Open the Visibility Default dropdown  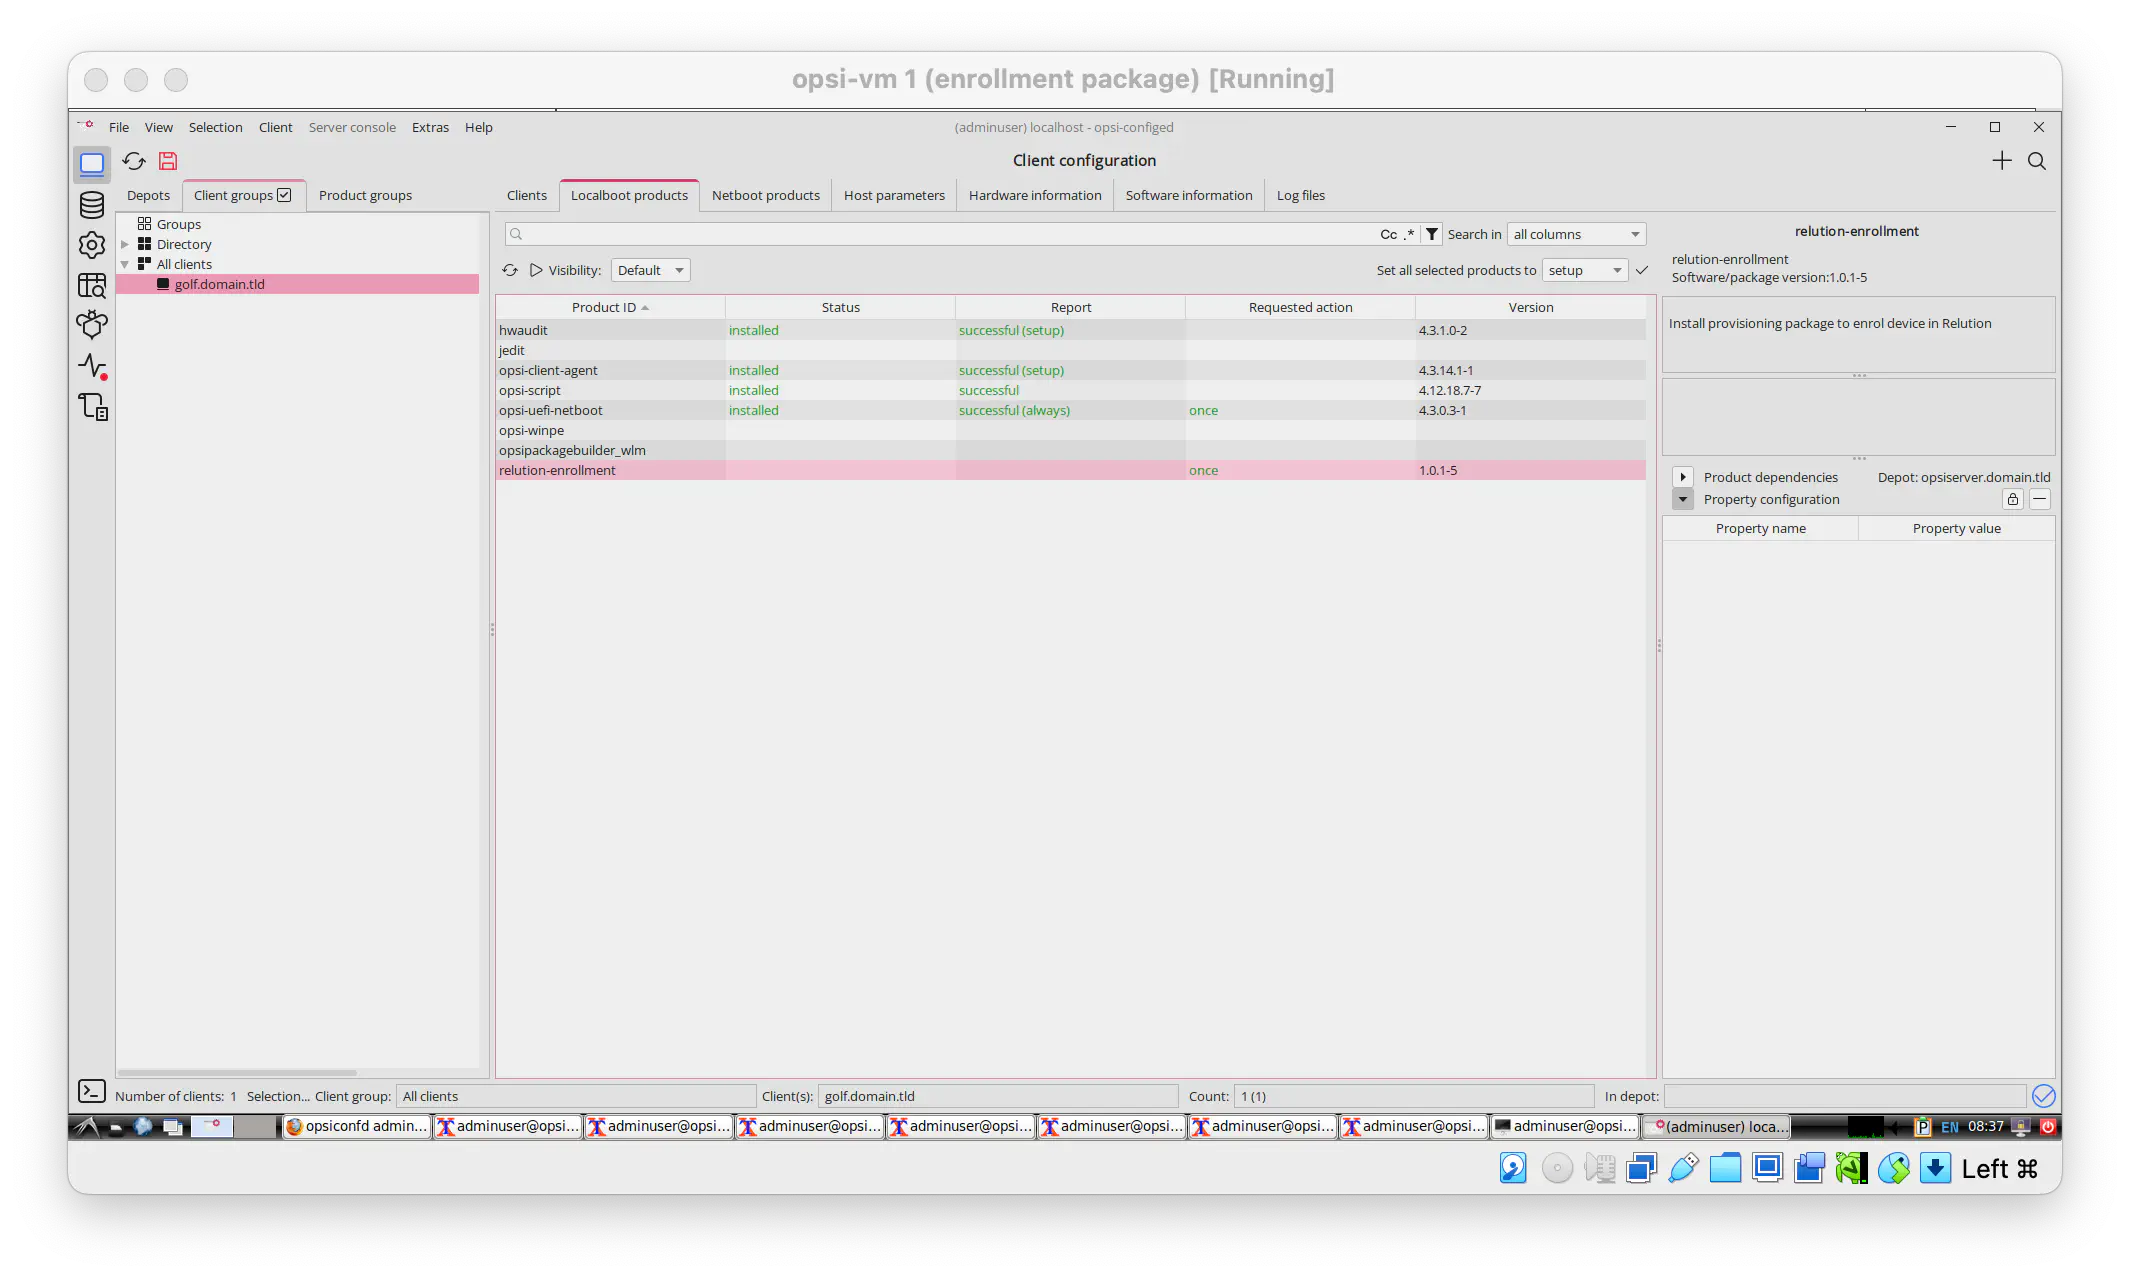(x=650, y=270)
